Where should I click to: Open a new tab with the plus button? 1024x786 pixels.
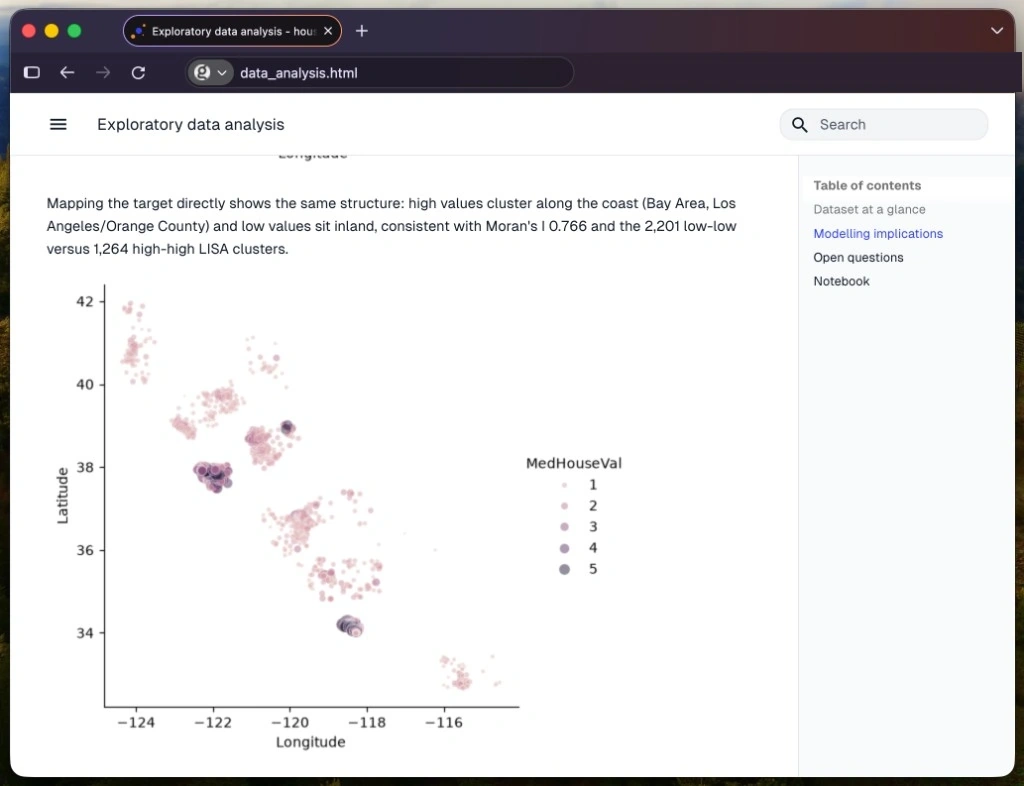pos(362,31)
